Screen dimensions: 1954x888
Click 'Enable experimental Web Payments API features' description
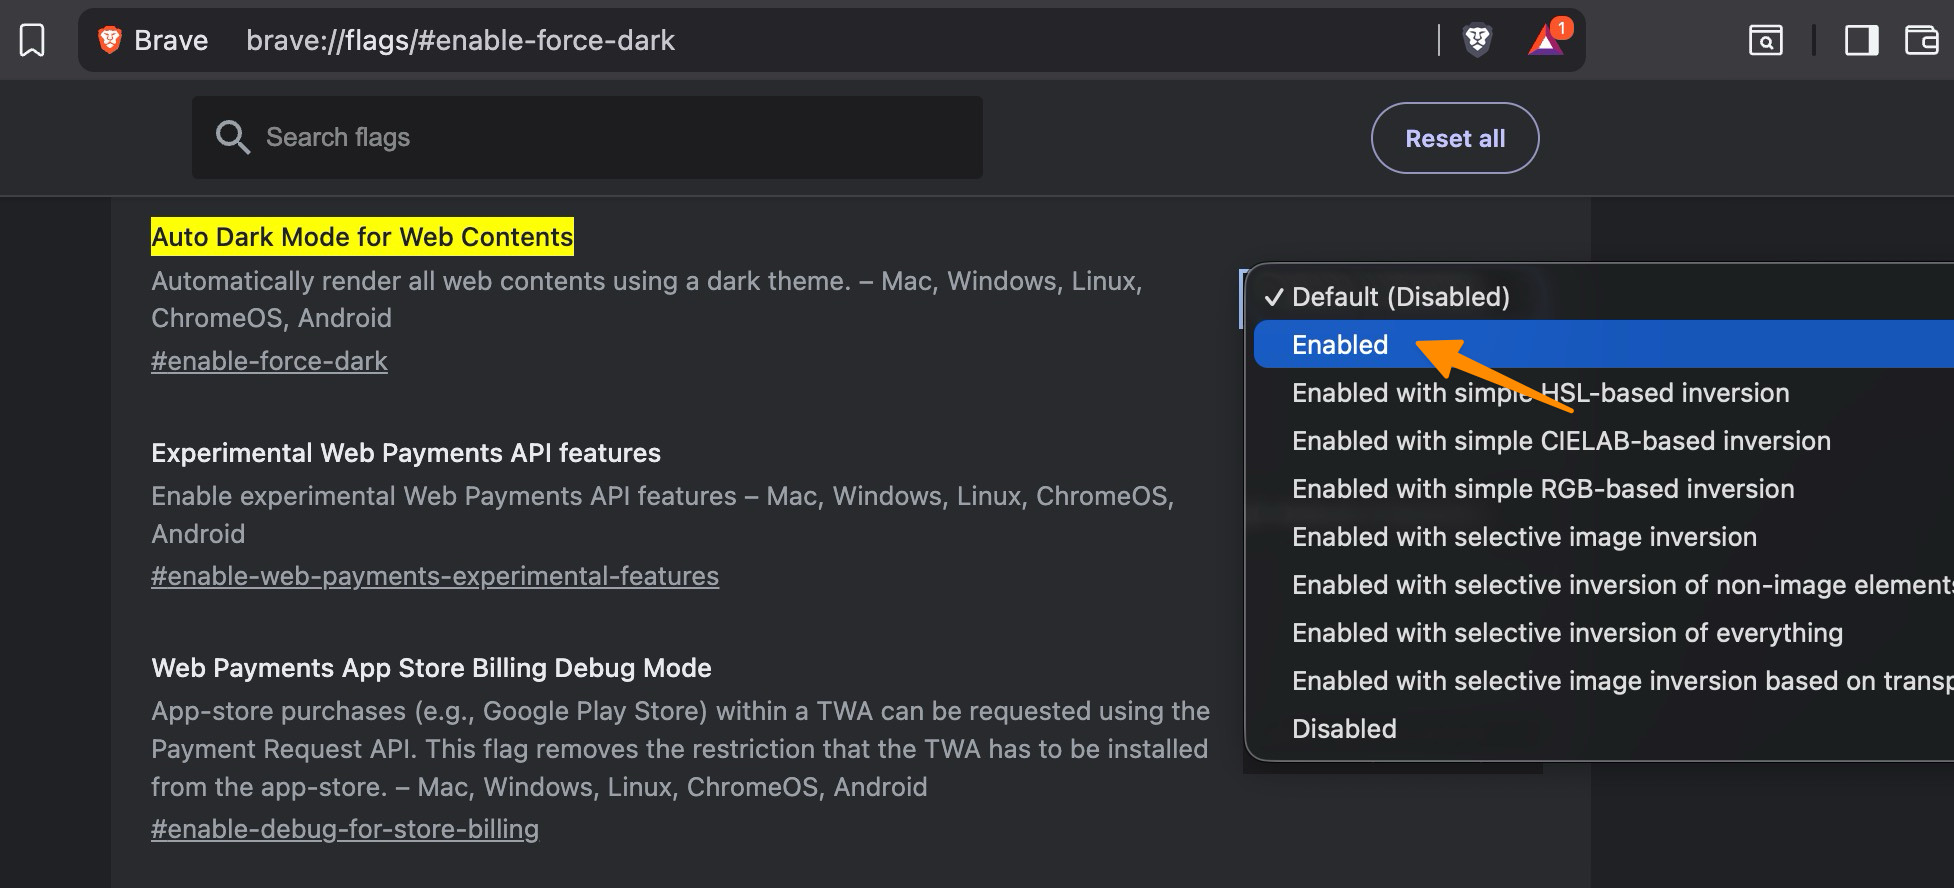pyautogui.click(x=662, y=515)
